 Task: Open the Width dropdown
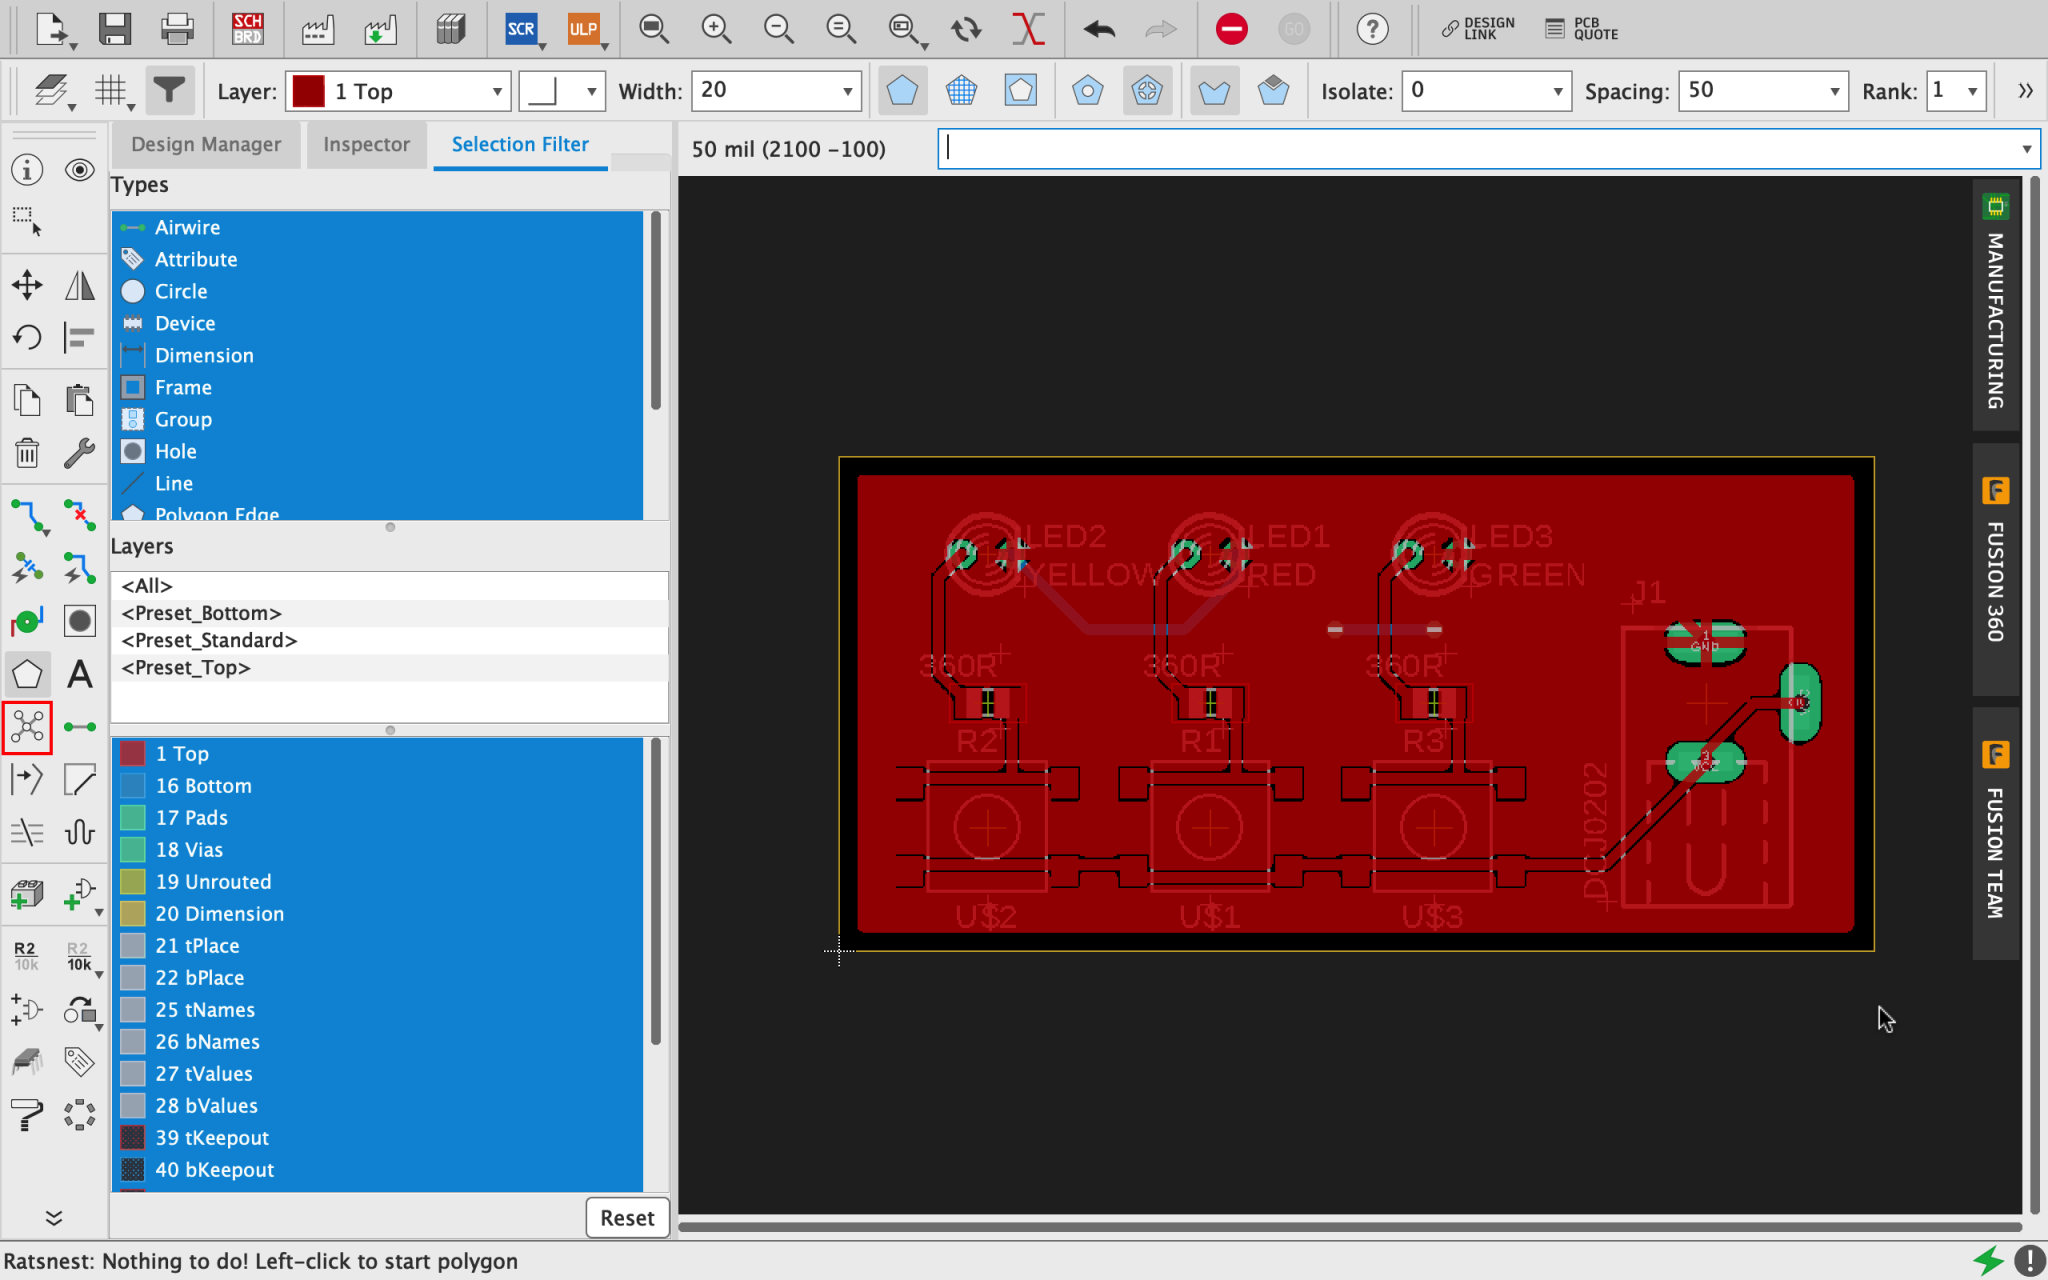pyautogui.click(x=847, y=91)
